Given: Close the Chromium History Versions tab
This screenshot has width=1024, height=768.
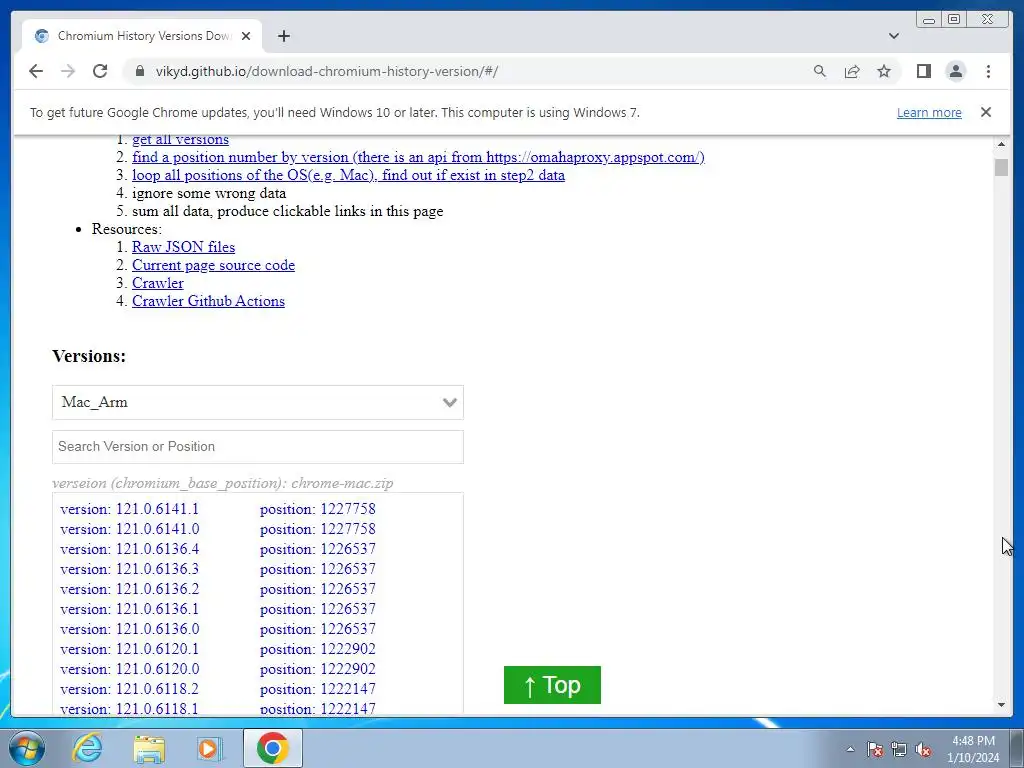Looking at the screenshot, I should point(246,36).
